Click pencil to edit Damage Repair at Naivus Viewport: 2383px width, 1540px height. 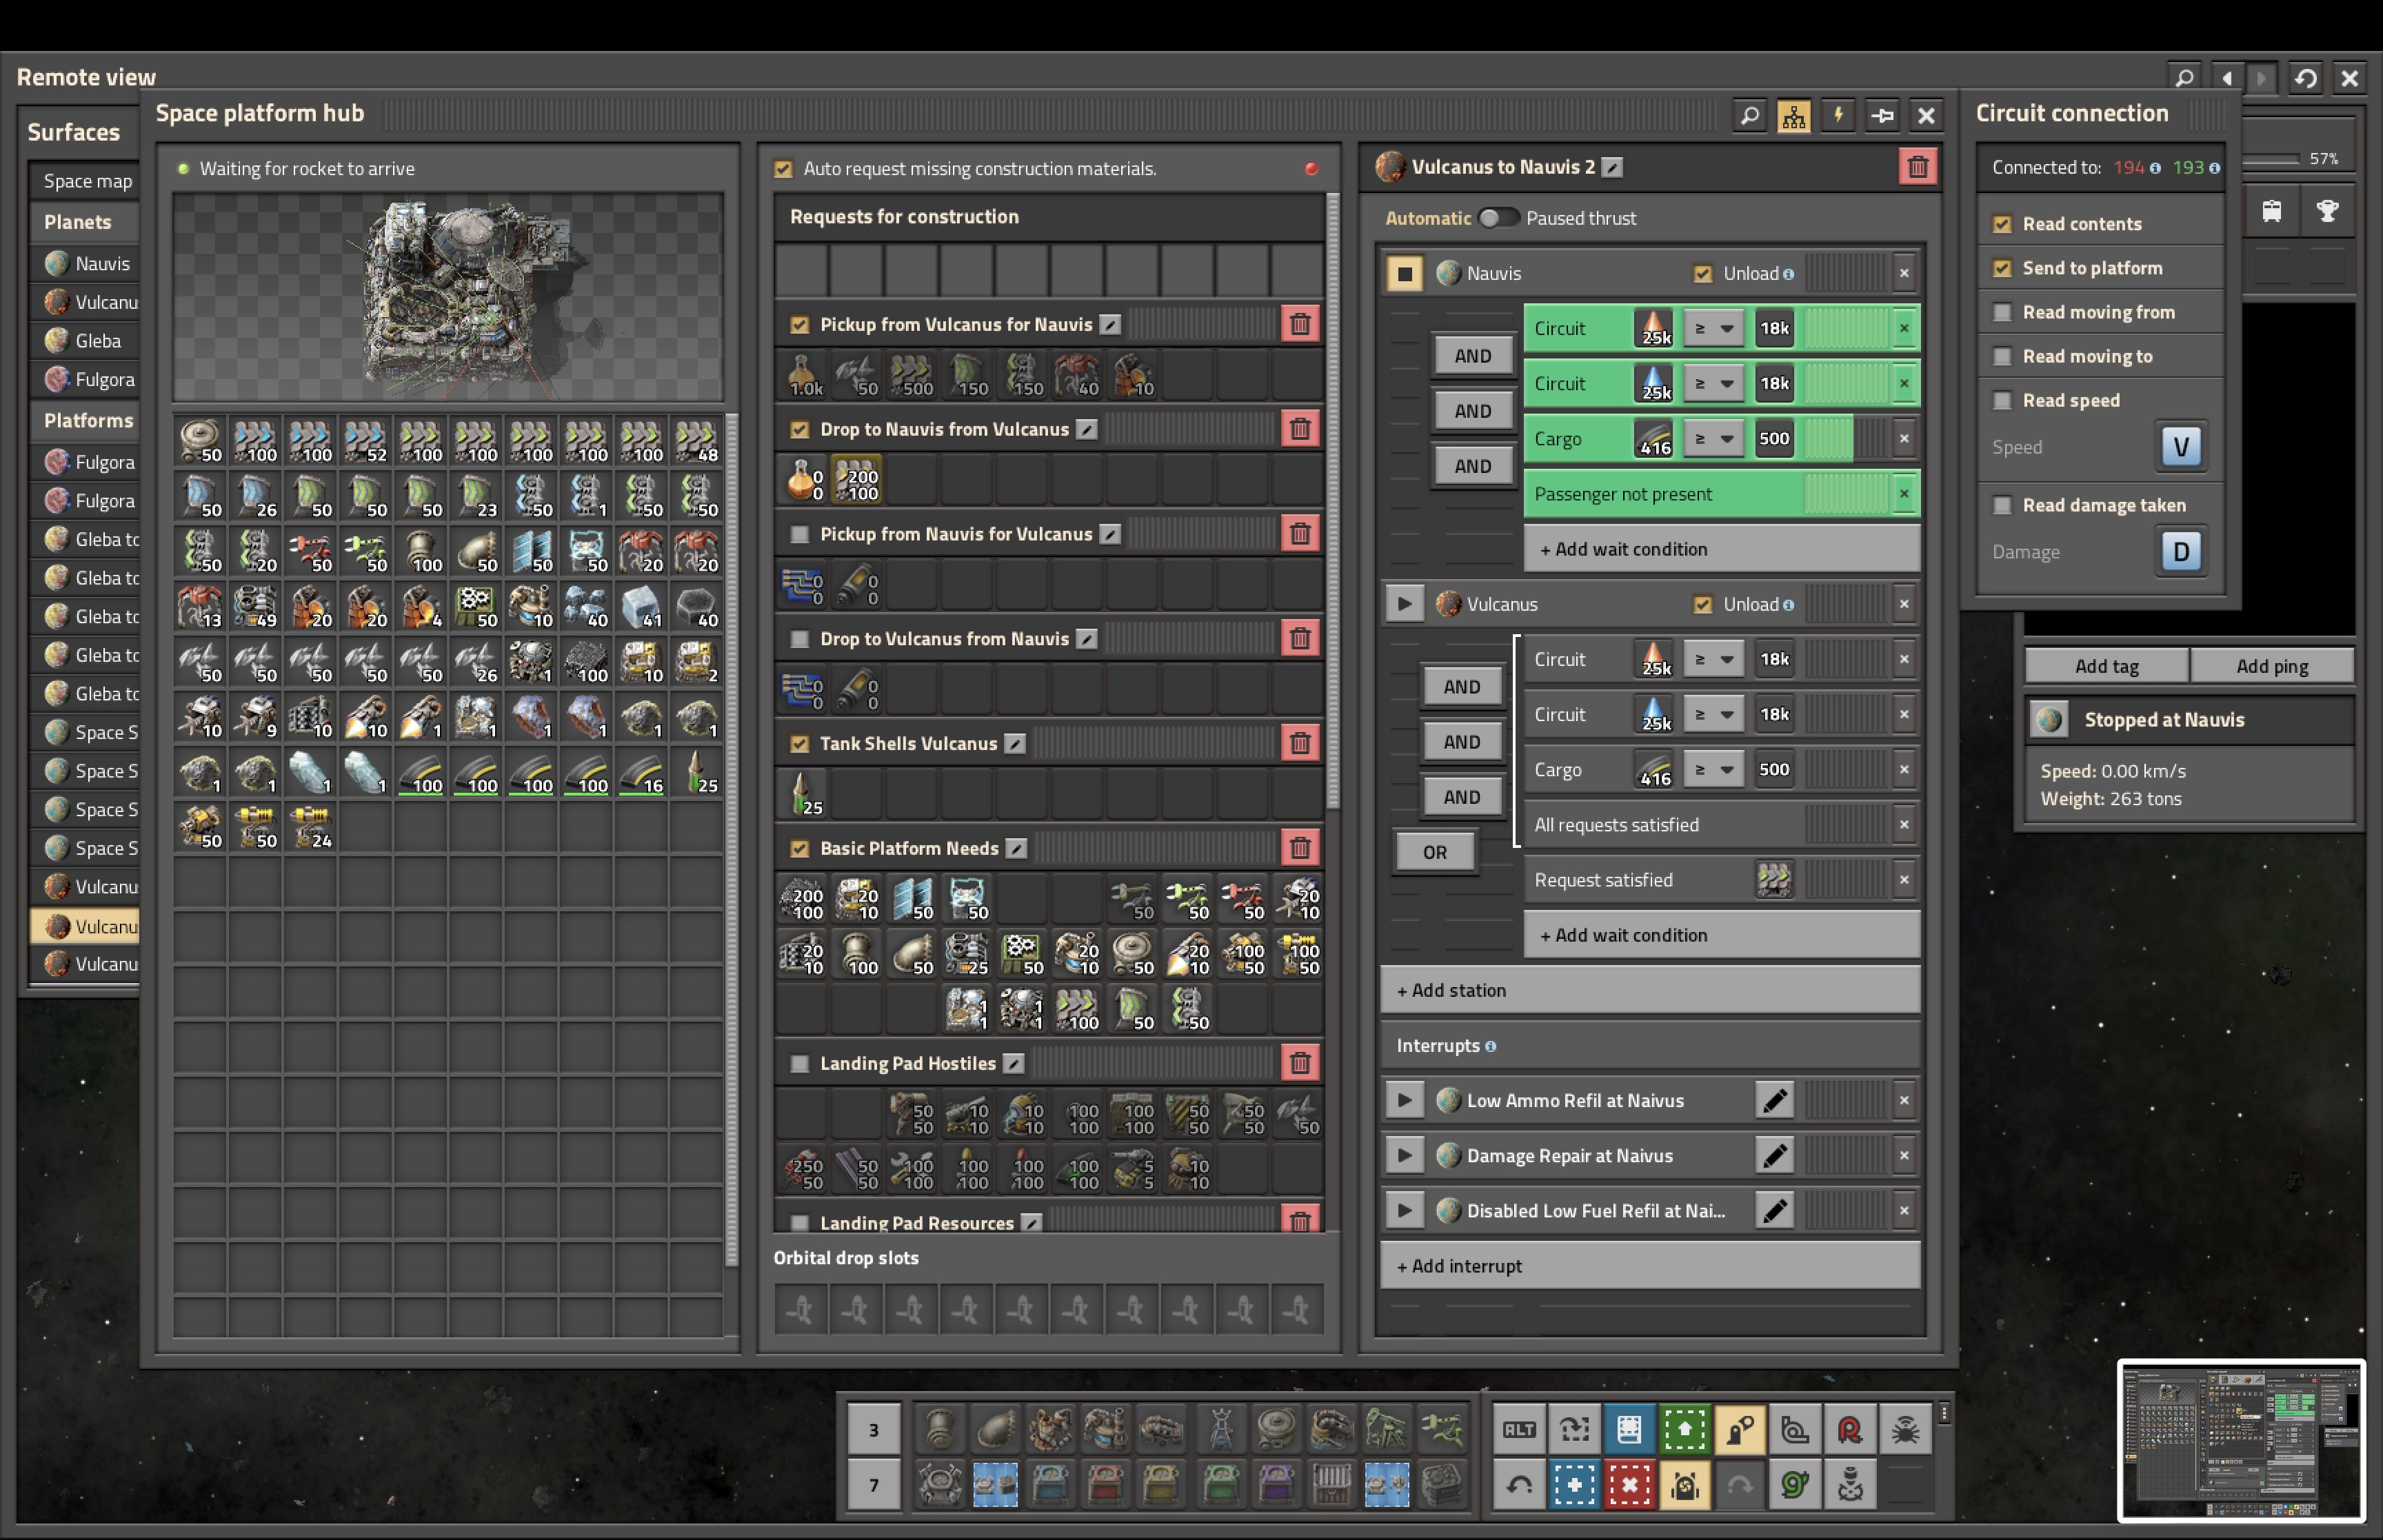[1774, 1155]
